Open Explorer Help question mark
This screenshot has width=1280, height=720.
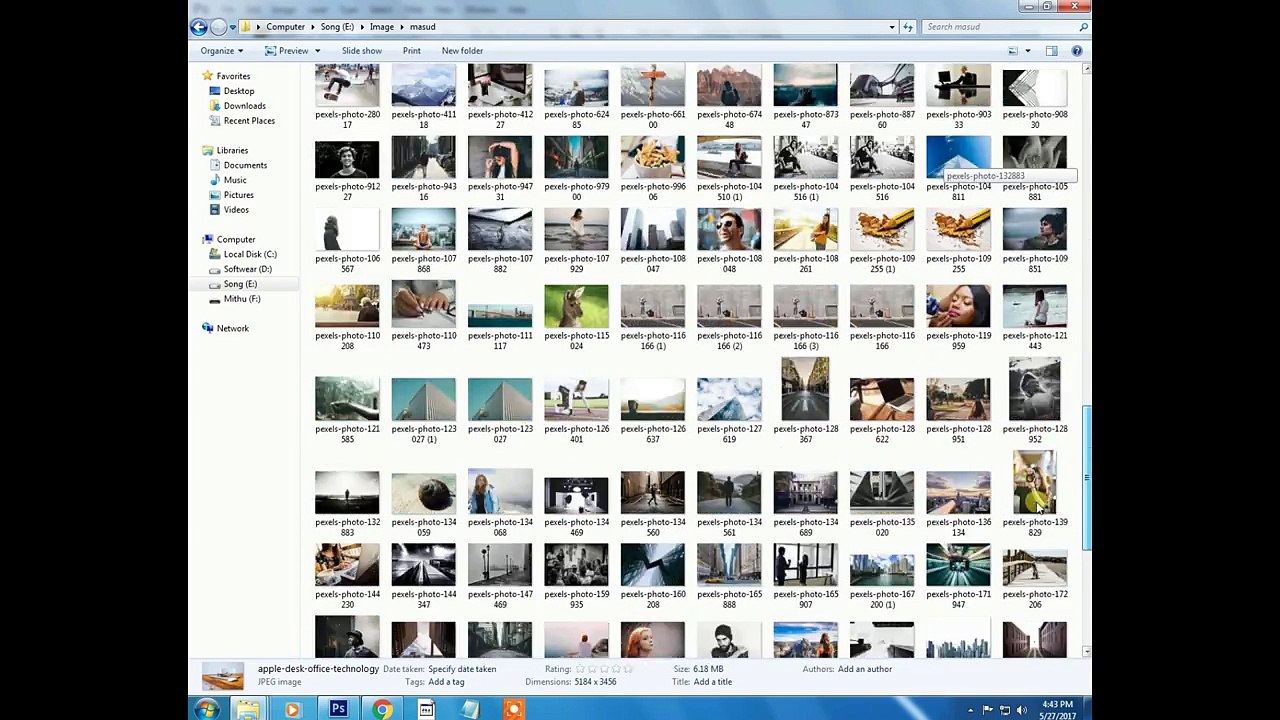(1077, 51)
